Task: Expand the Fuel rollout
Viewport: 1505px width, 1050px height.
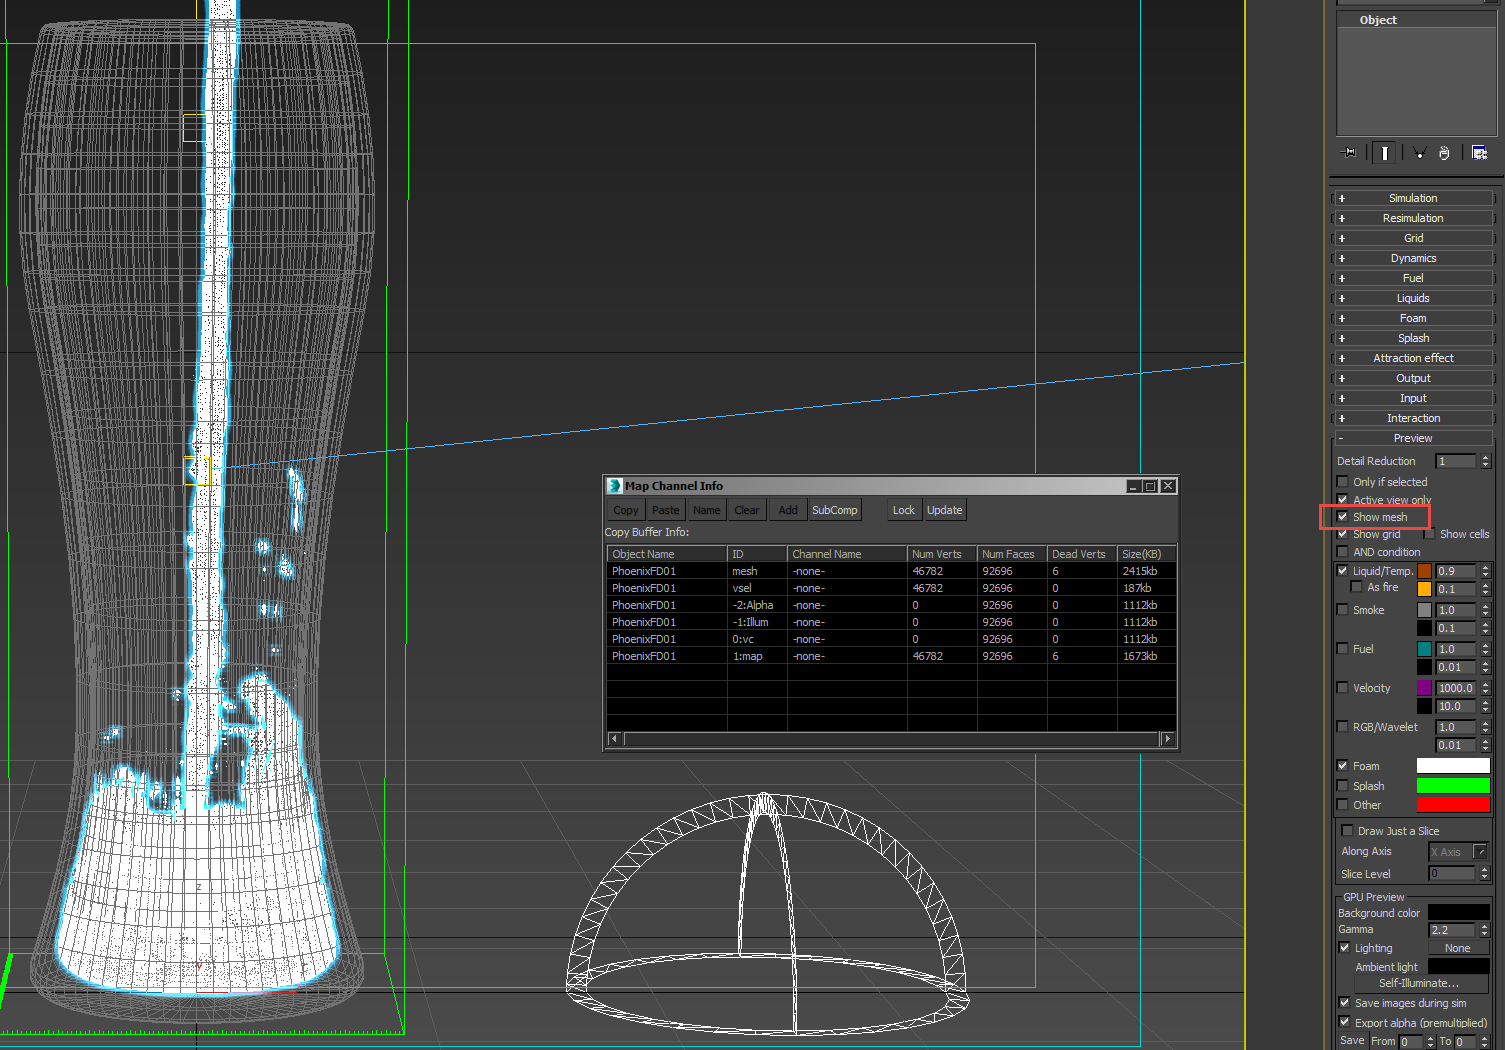Action: (x=1413, y=278)
